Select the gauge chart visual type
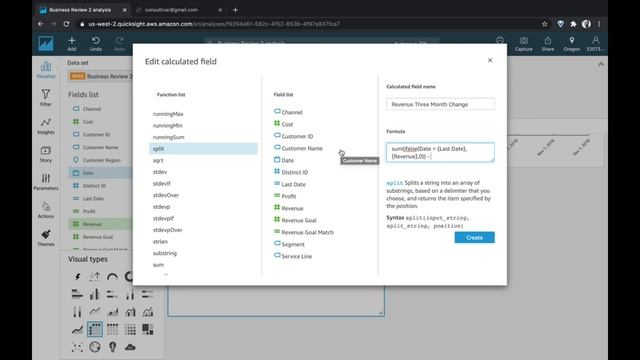The width and height of the screenshot is (640, 360). click(112, 277)
